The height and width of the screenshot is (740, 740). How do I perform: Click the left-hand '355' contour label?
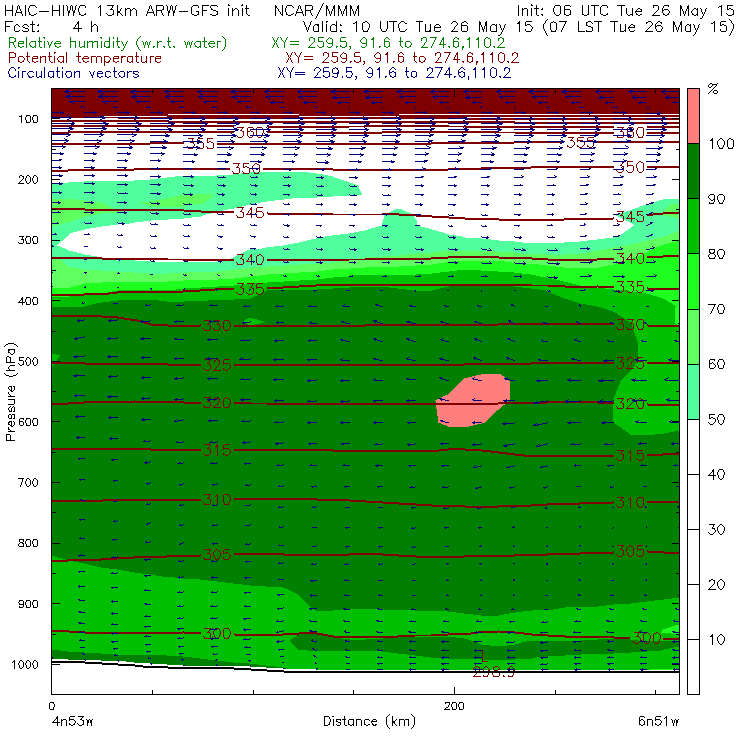[201, 143]
